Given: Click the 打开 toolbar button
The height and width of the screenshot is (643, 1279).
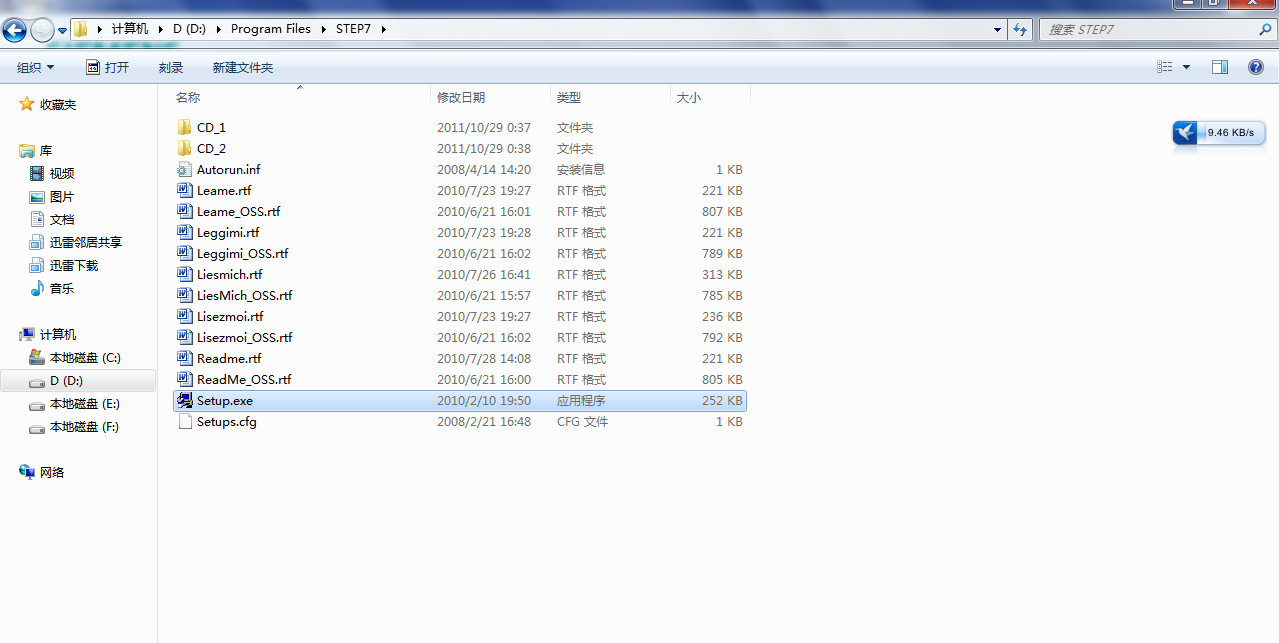Looking at the screenshot, I should tap(108, 68).
